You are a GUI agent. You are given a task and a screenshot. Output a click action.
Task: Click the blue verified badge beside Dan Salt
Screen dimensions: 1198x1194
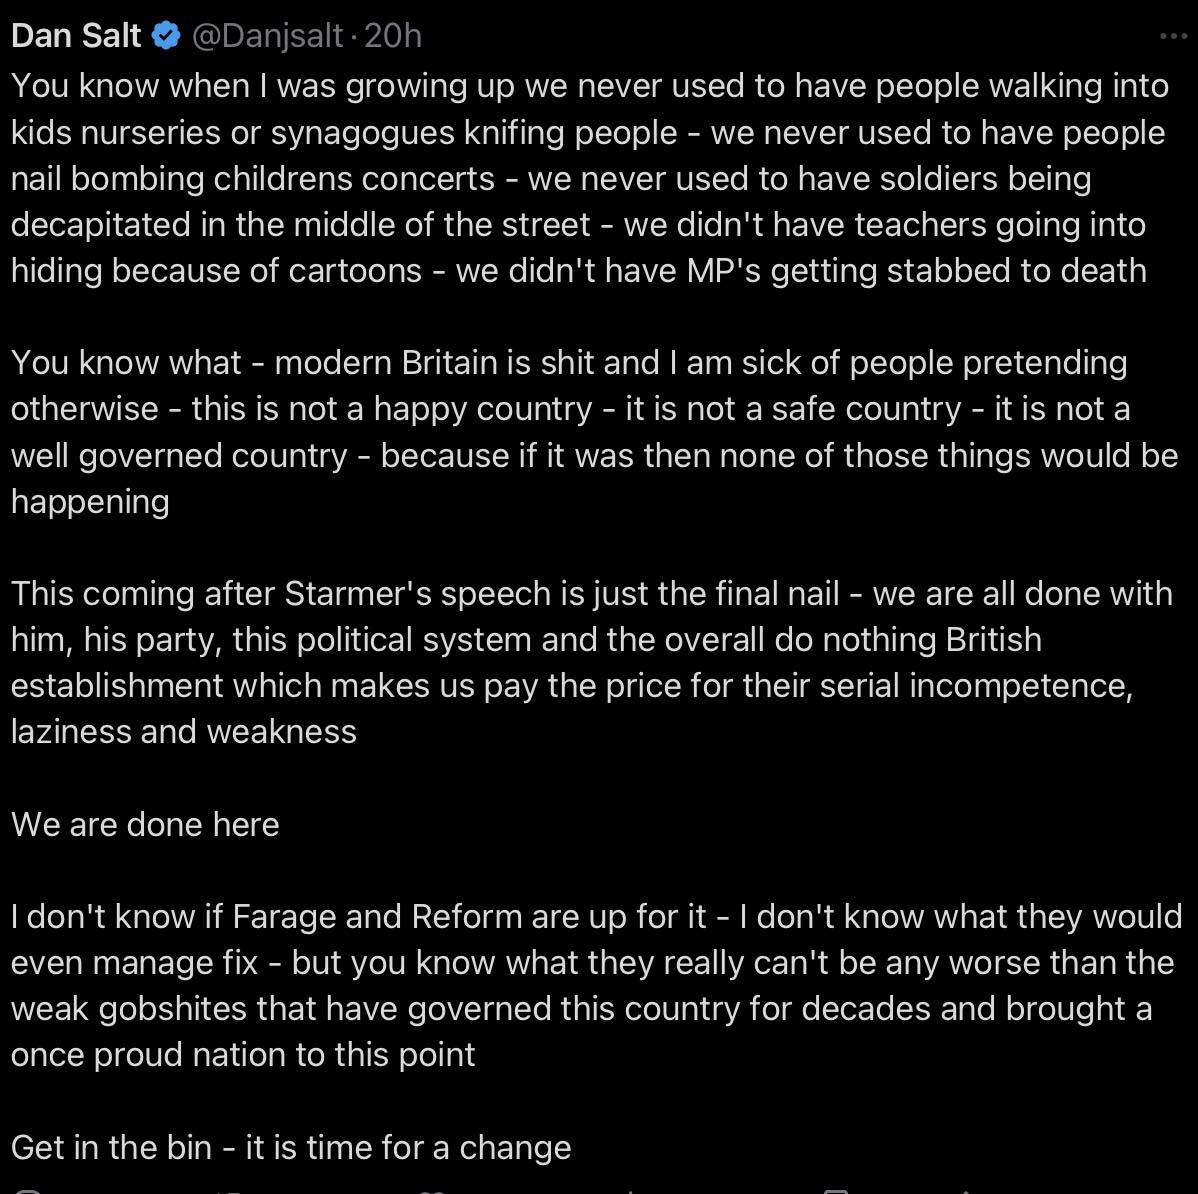coord(166,37)
